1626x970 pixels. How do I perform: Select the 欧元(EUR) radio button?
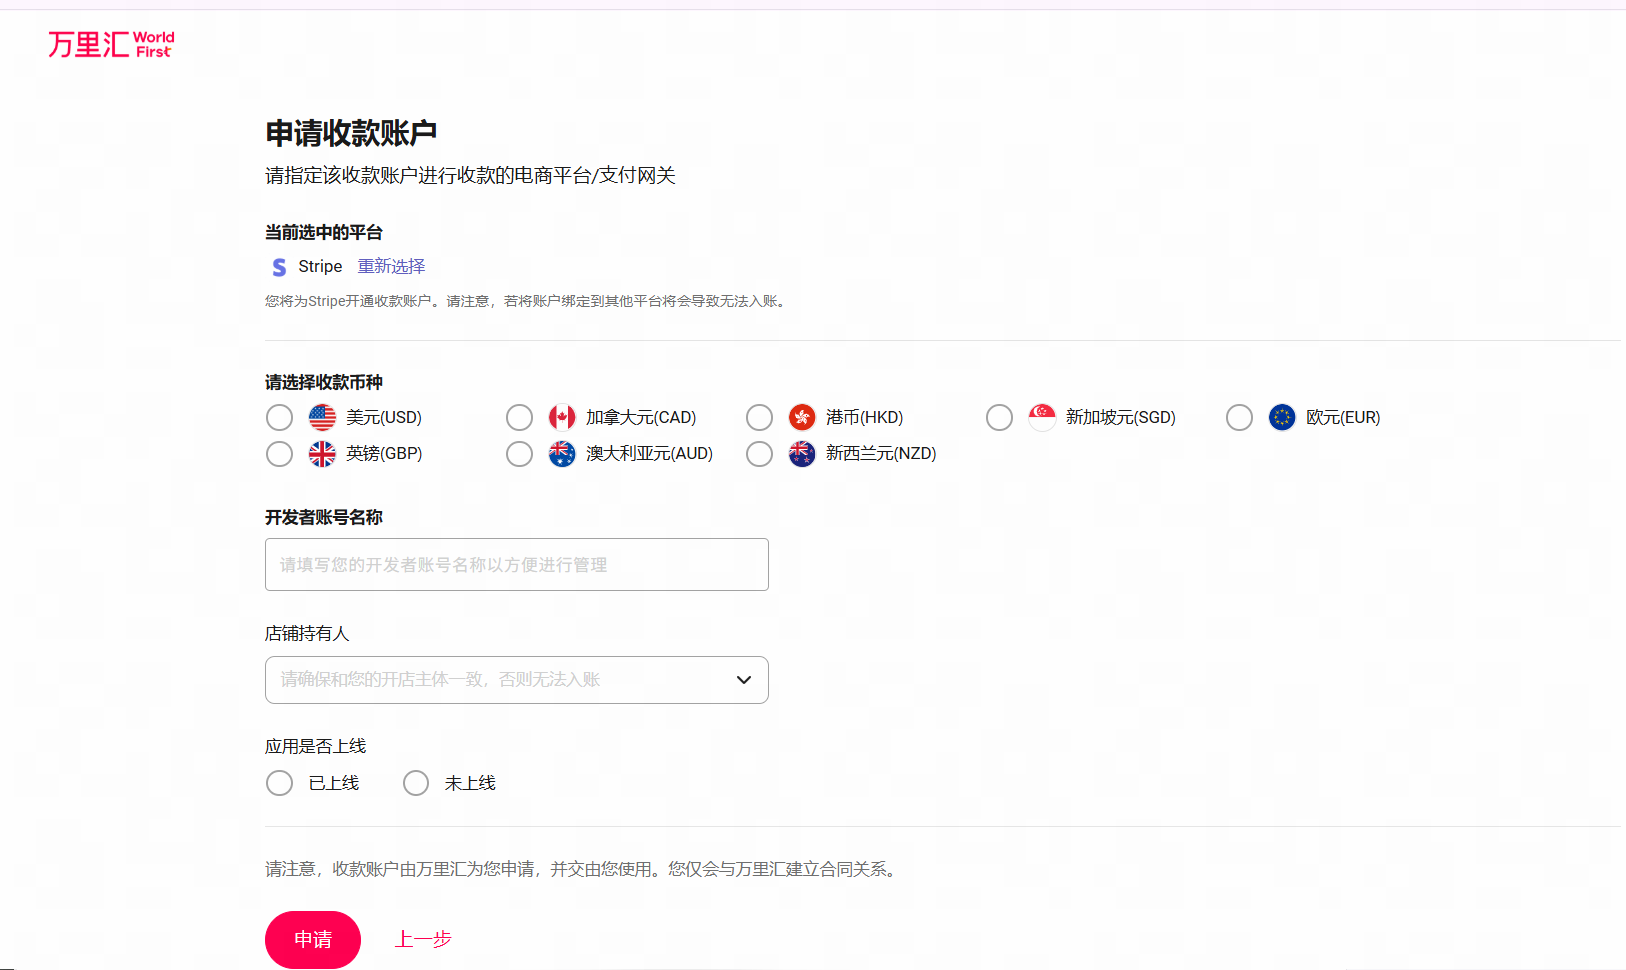(1239, 417)
